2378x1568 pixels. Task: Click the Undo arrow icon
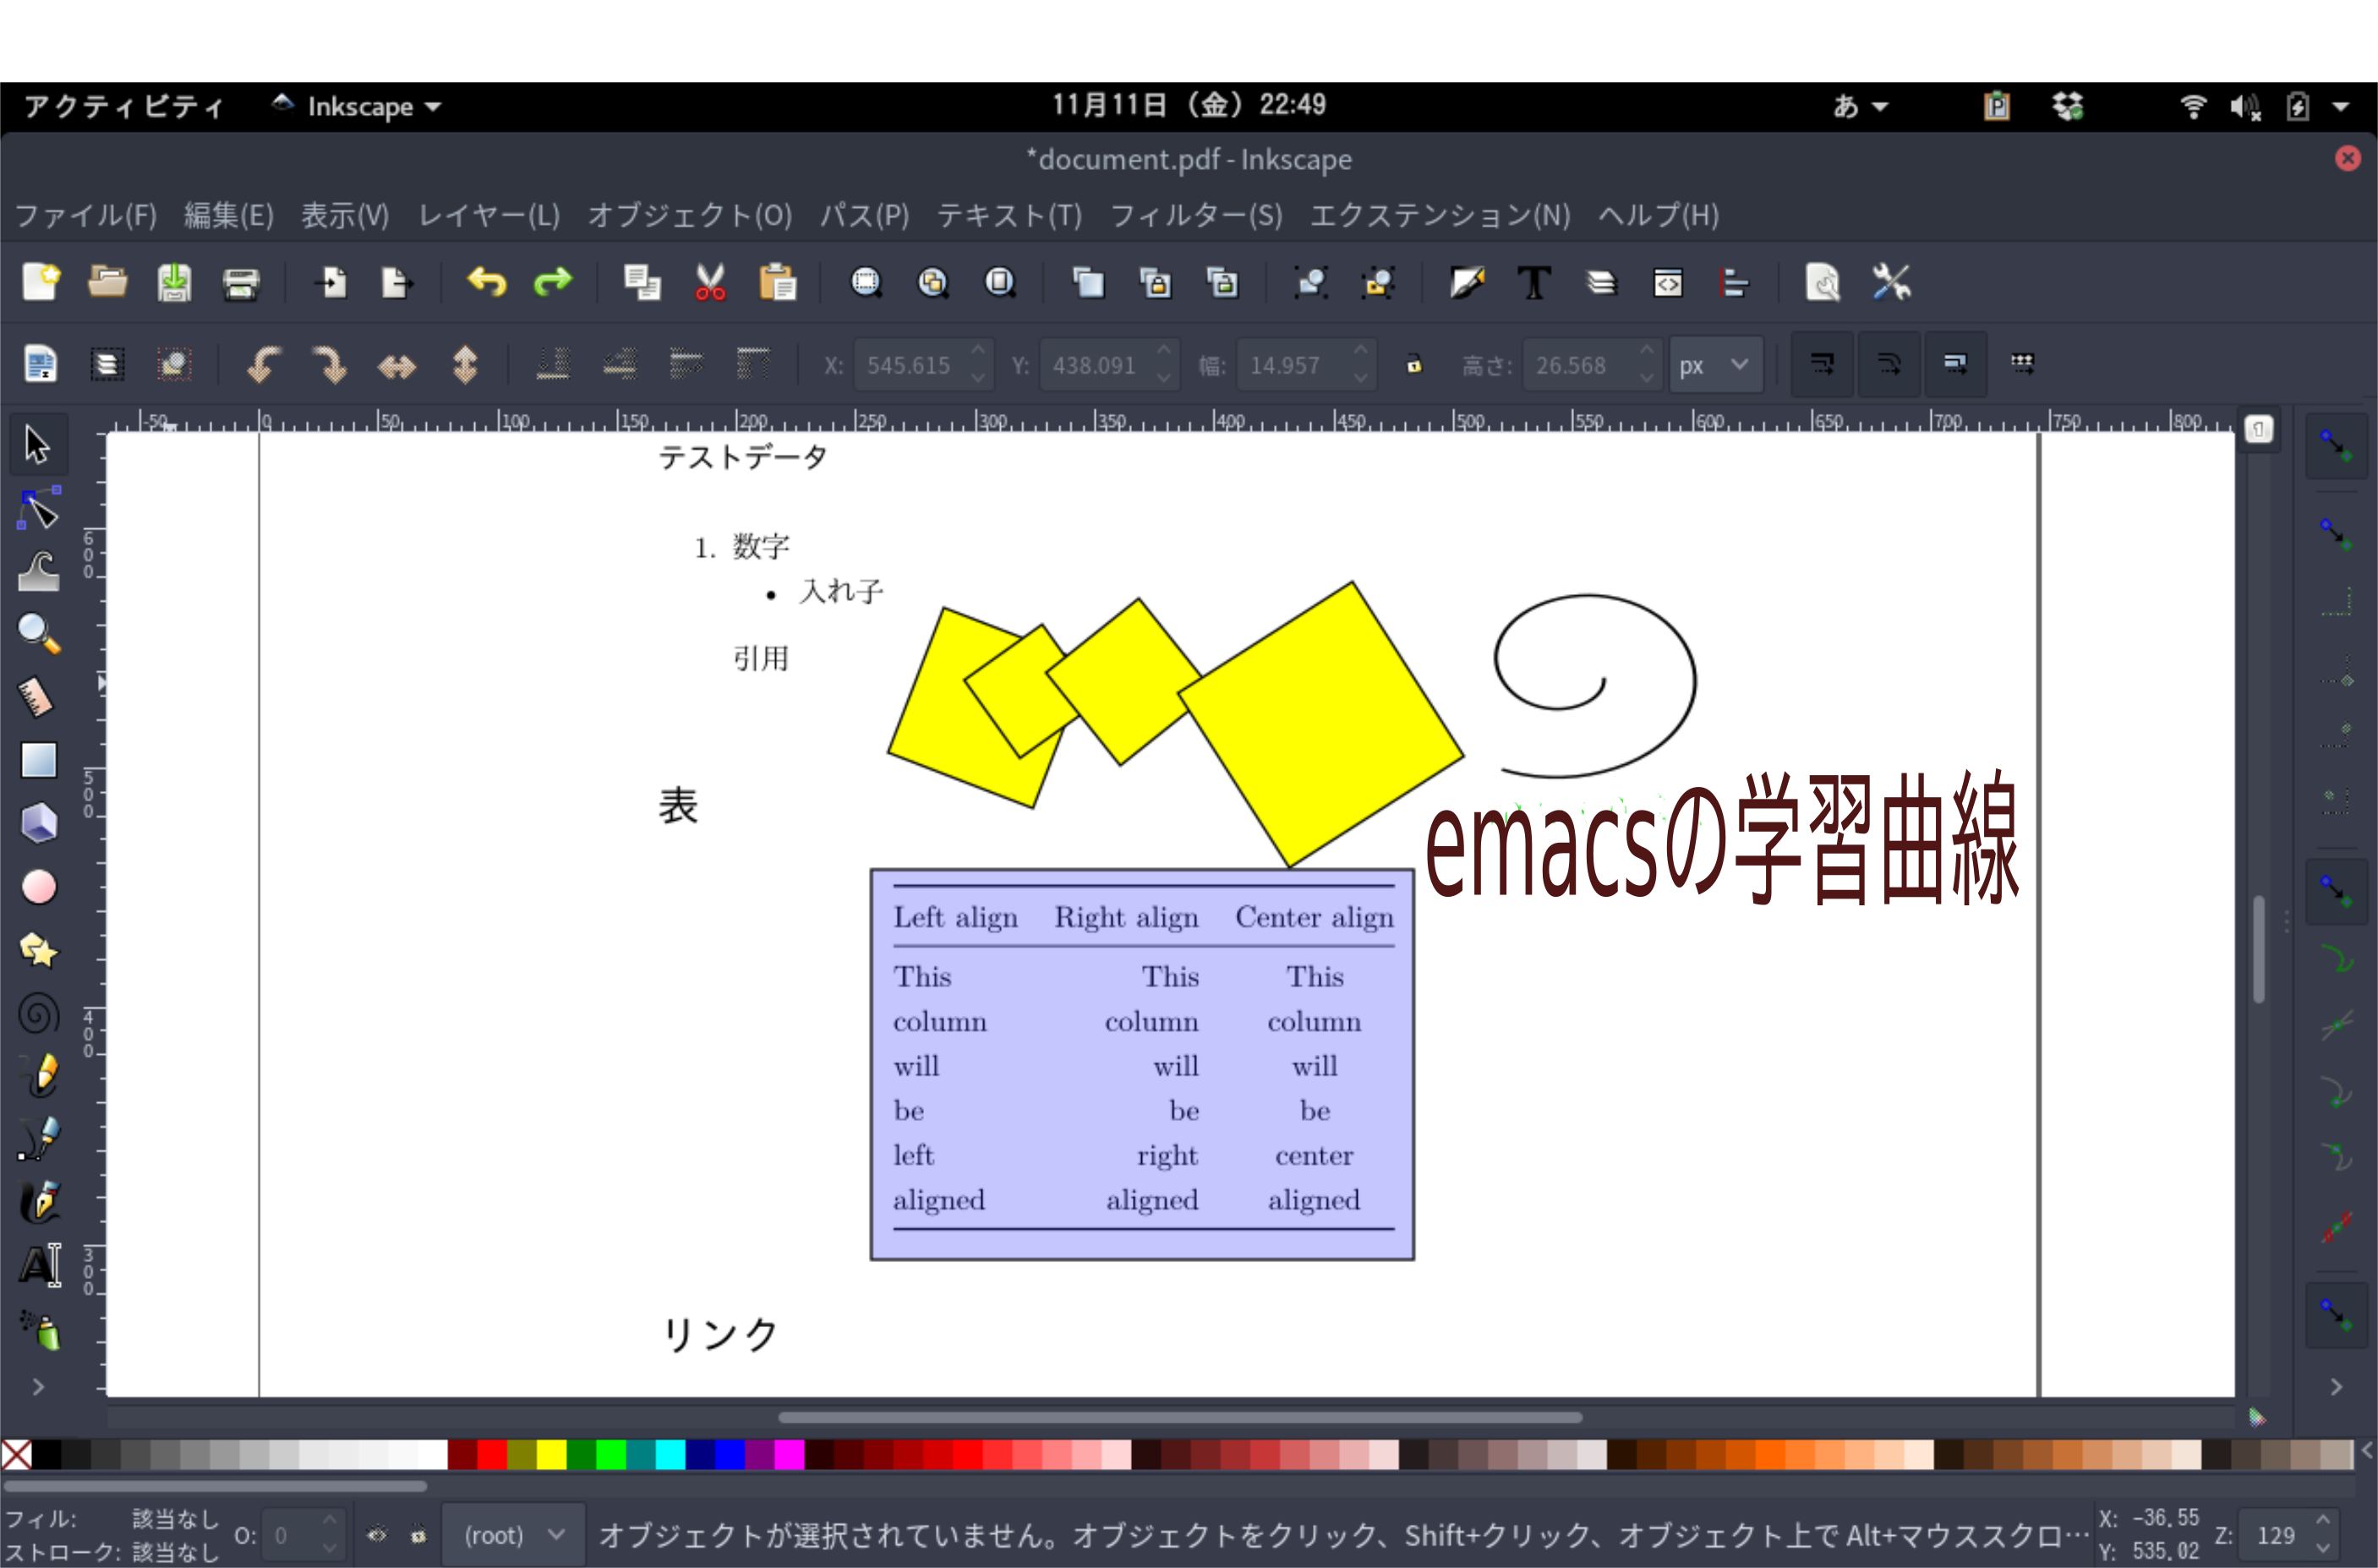click(486, 283)
